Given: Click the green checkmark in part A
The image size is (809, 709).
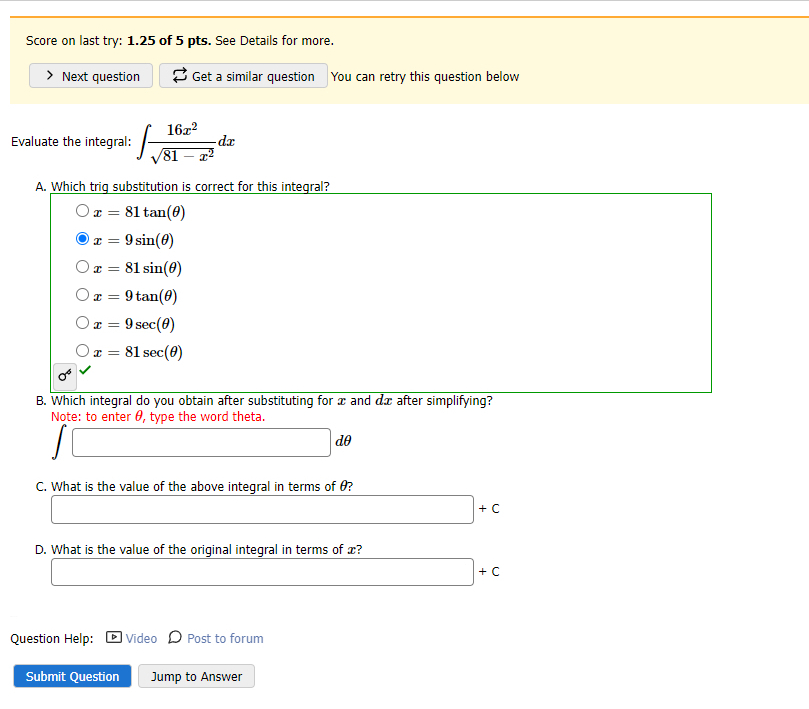Looking at the screenshot, I should [83, 370].
